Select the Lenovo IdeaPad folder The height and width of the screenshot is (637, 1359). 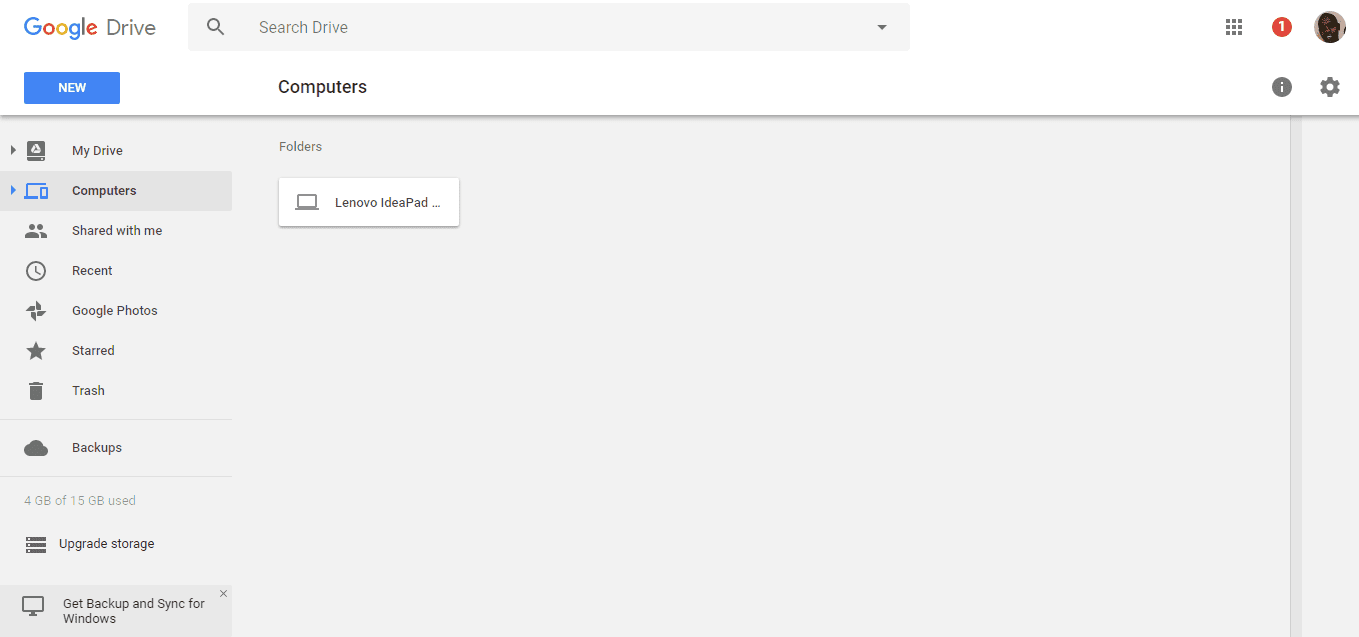(369, 202)
